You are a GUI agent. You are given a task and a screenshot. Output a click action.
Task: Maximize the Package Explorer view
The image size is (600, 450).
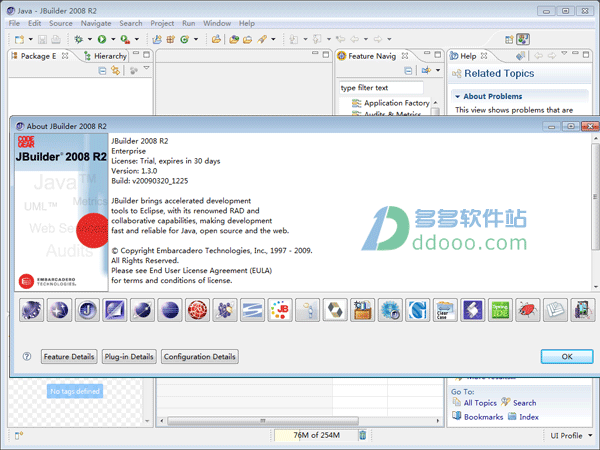tap(147, 55)
